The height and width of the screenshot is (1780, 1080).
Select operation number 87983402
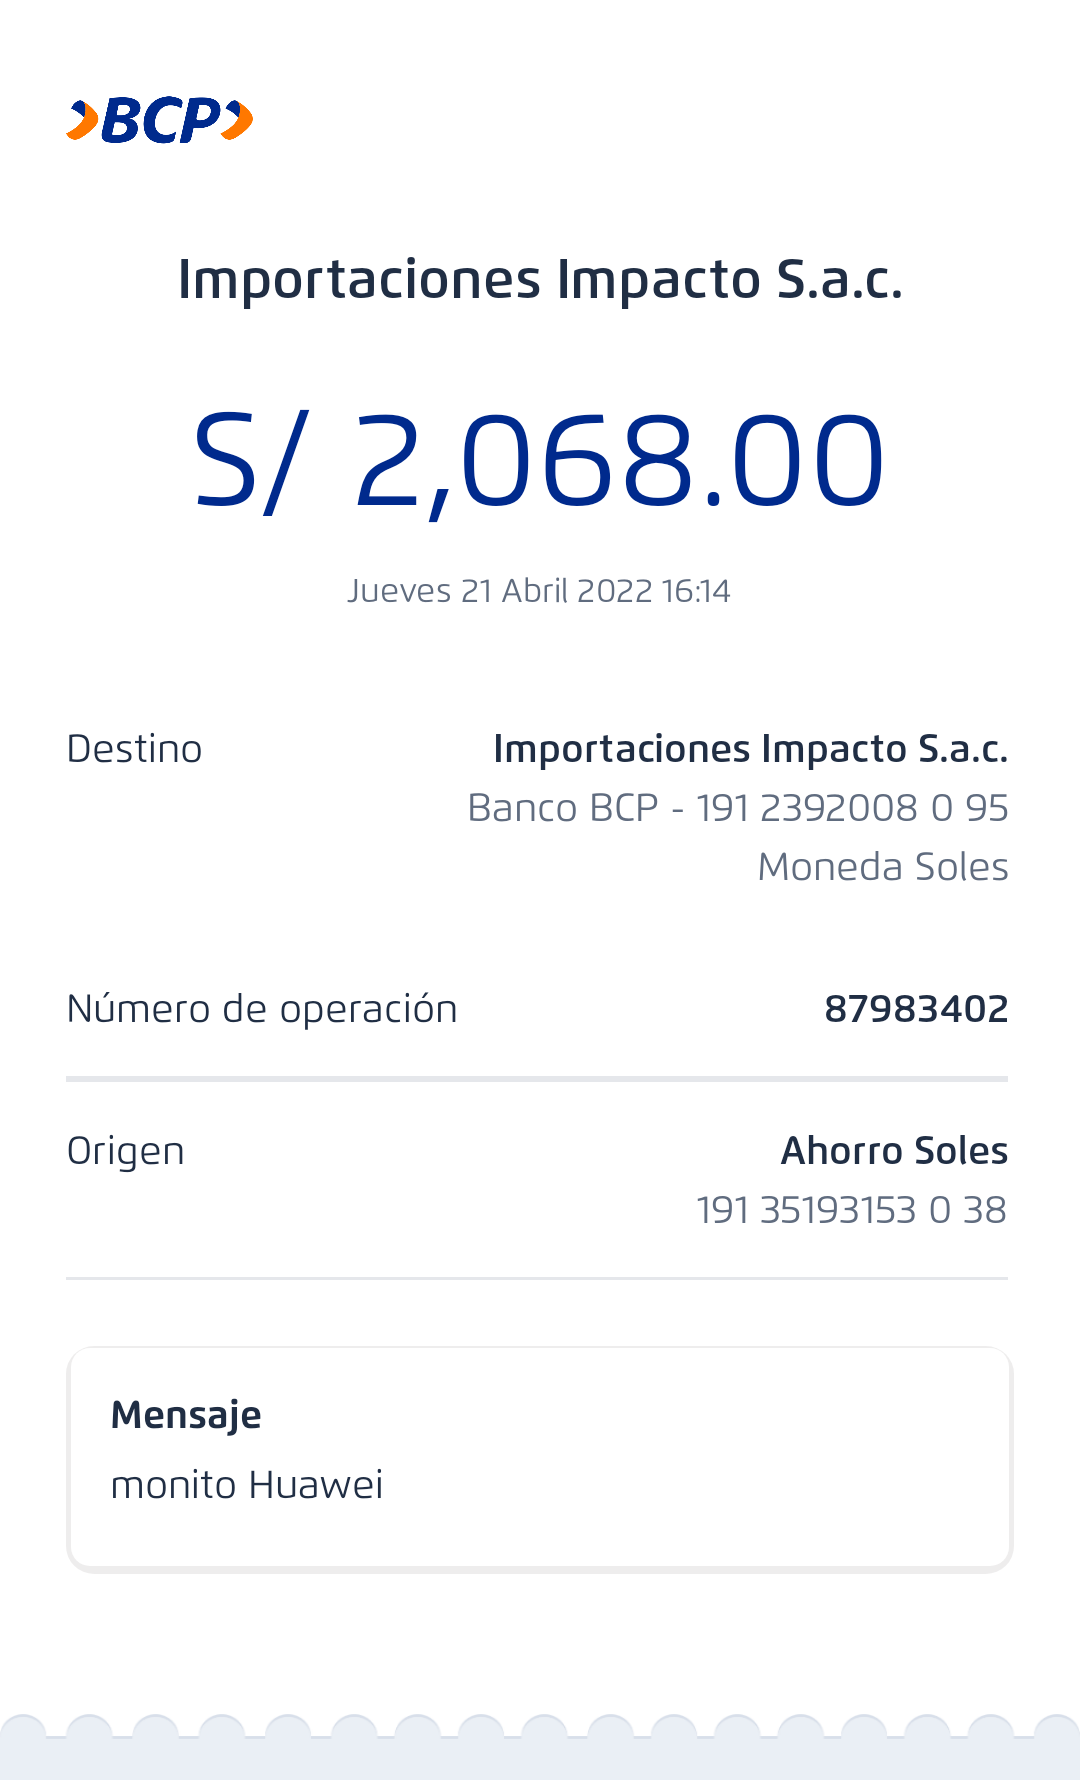[916, 1009]
